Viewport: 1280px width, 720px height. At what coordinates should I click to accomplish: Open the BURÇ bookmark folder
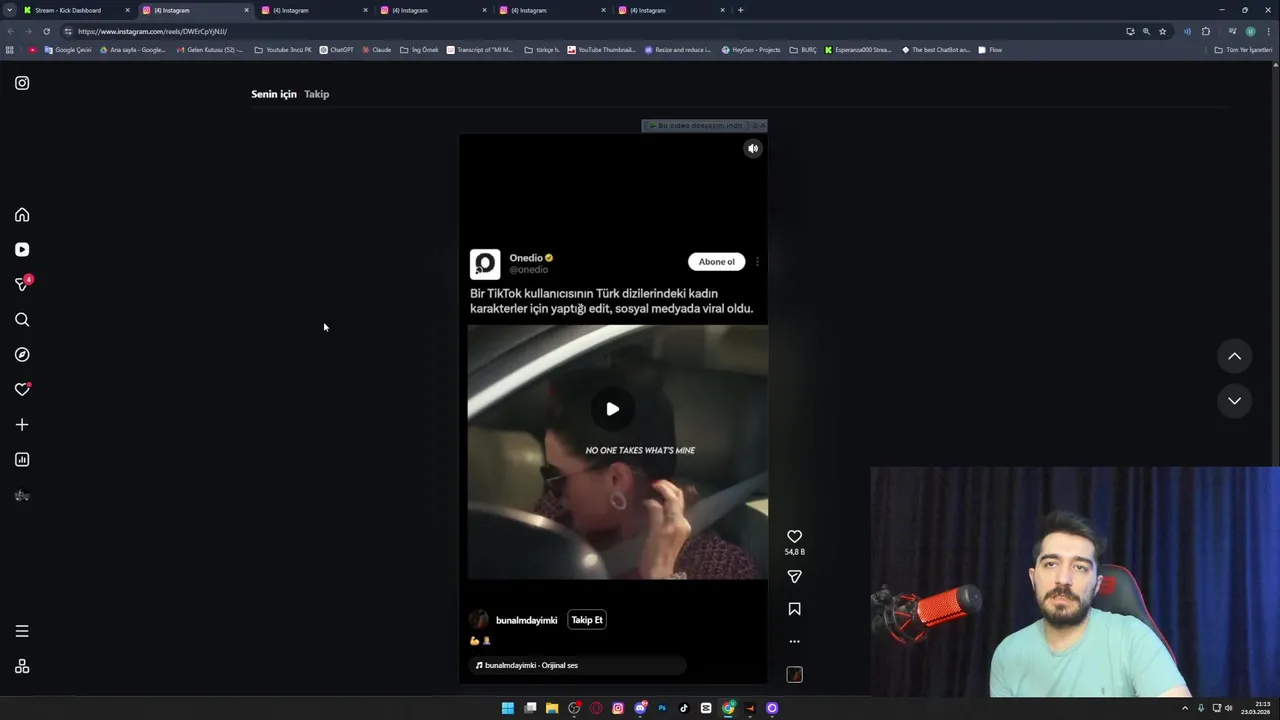pos(803,50)
